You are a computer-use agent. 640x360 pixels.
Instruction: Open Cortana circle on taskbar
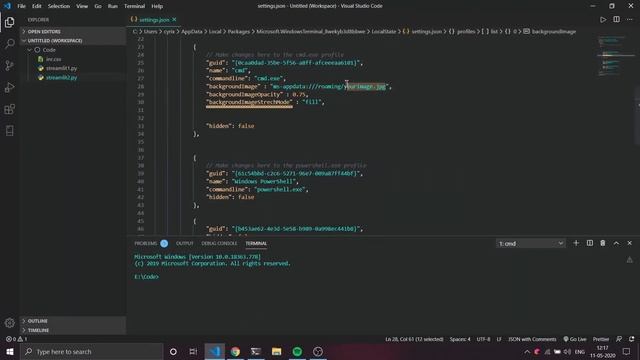pos(173,351)
